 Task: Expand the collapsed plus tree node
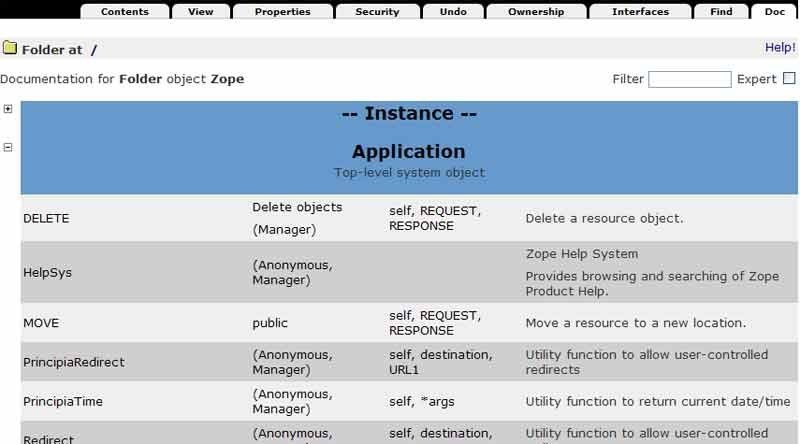tap(8, 109)
